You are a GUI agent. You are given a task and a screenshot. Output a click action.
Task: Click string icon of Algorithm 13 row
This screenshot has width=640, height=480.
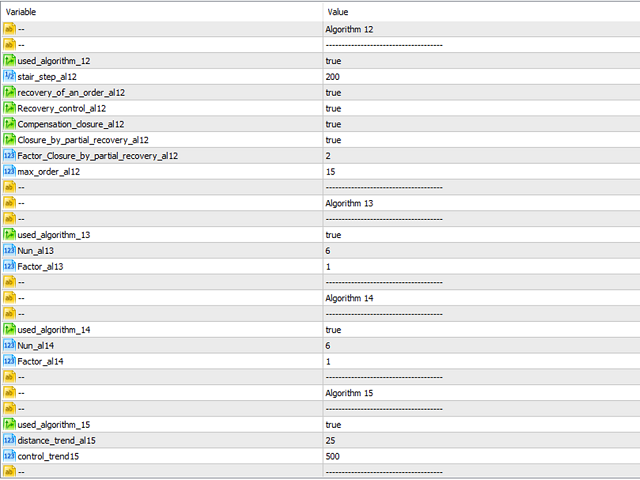point(9,203)
